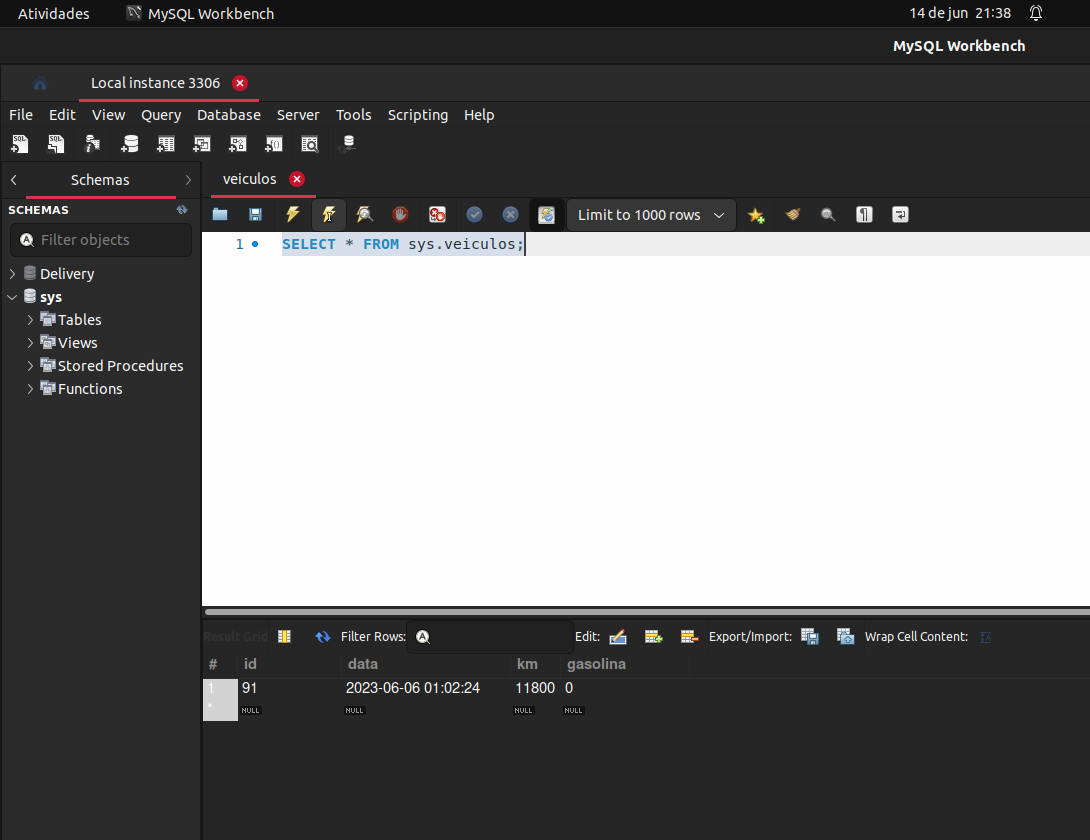Expand Views under sys
This screenshot has width=1090, height=840.
tap(30, 343)
